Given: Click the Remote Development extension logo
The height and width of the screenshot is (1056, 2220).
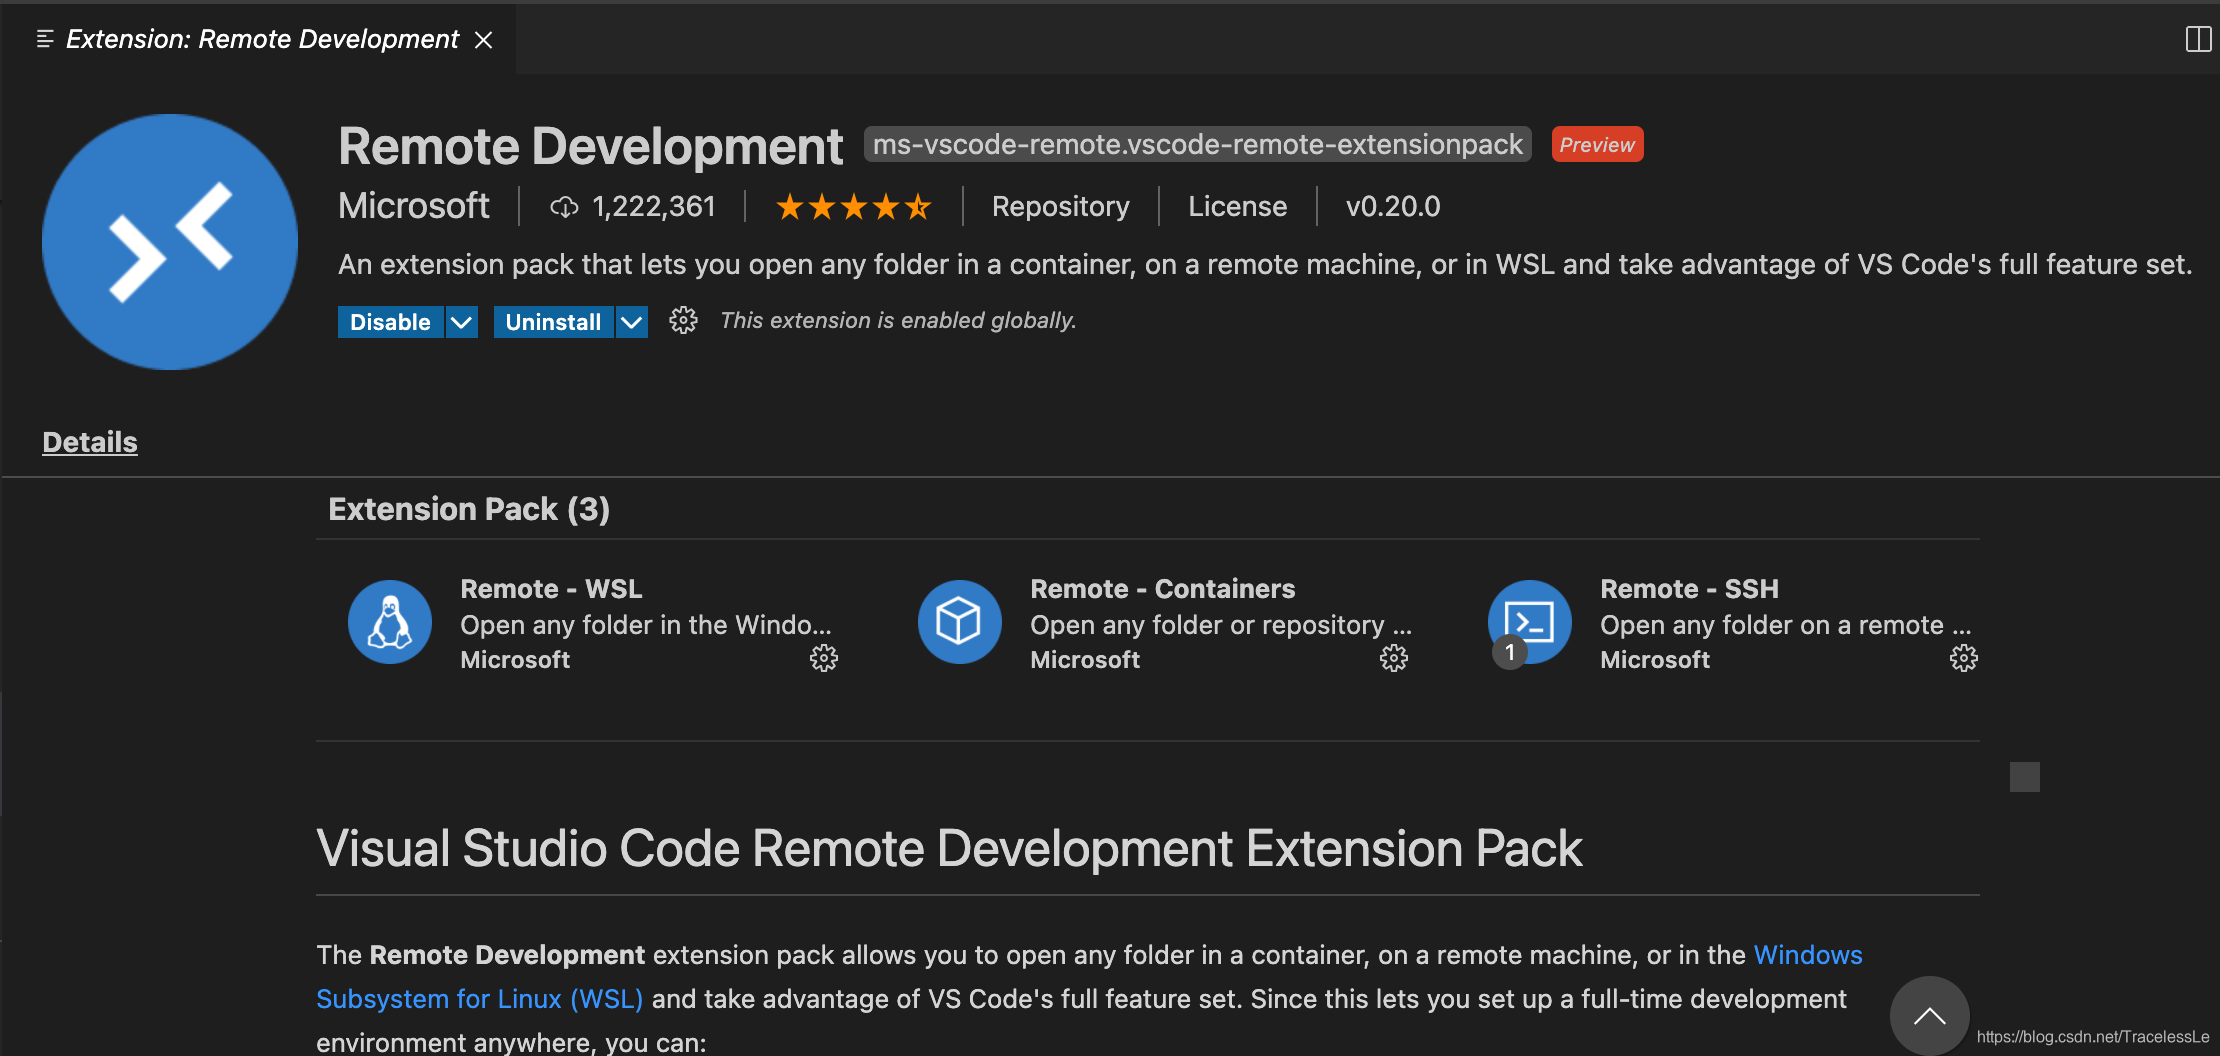Looking at the screenshot, I should click(170, 241).
